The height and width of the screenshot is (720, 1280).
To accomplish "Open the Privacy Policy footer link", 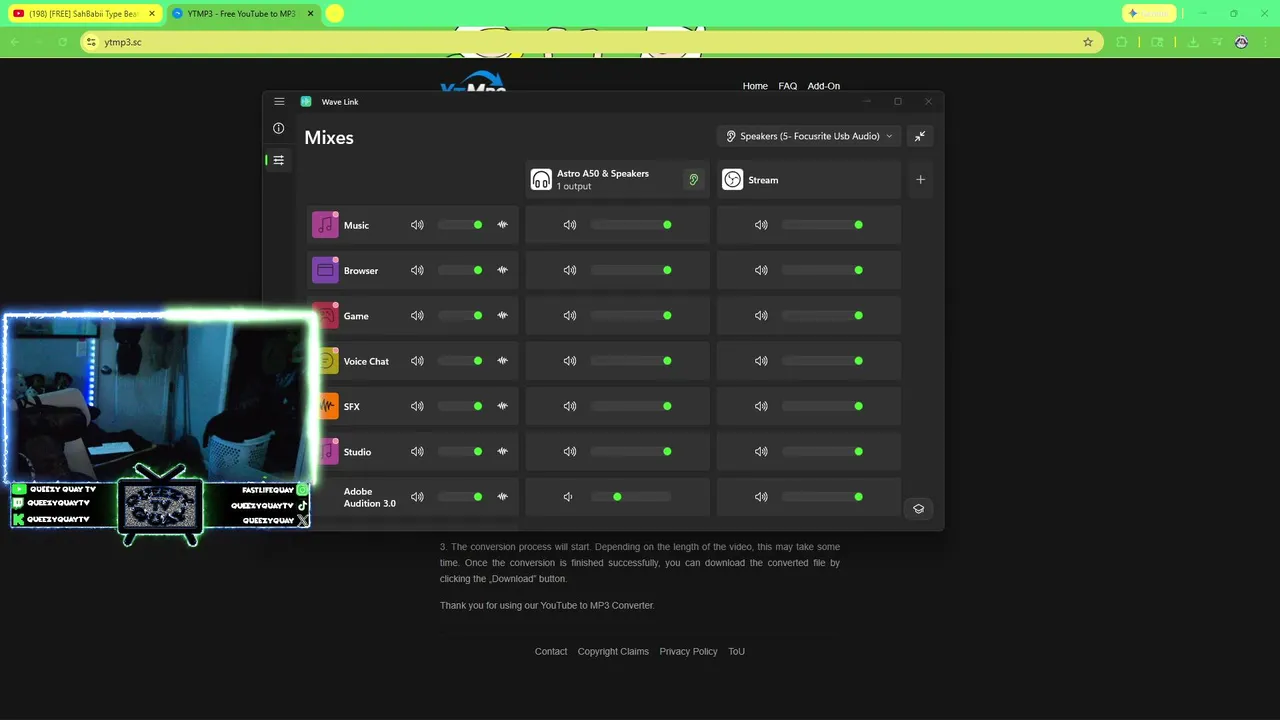I will 688,651.
